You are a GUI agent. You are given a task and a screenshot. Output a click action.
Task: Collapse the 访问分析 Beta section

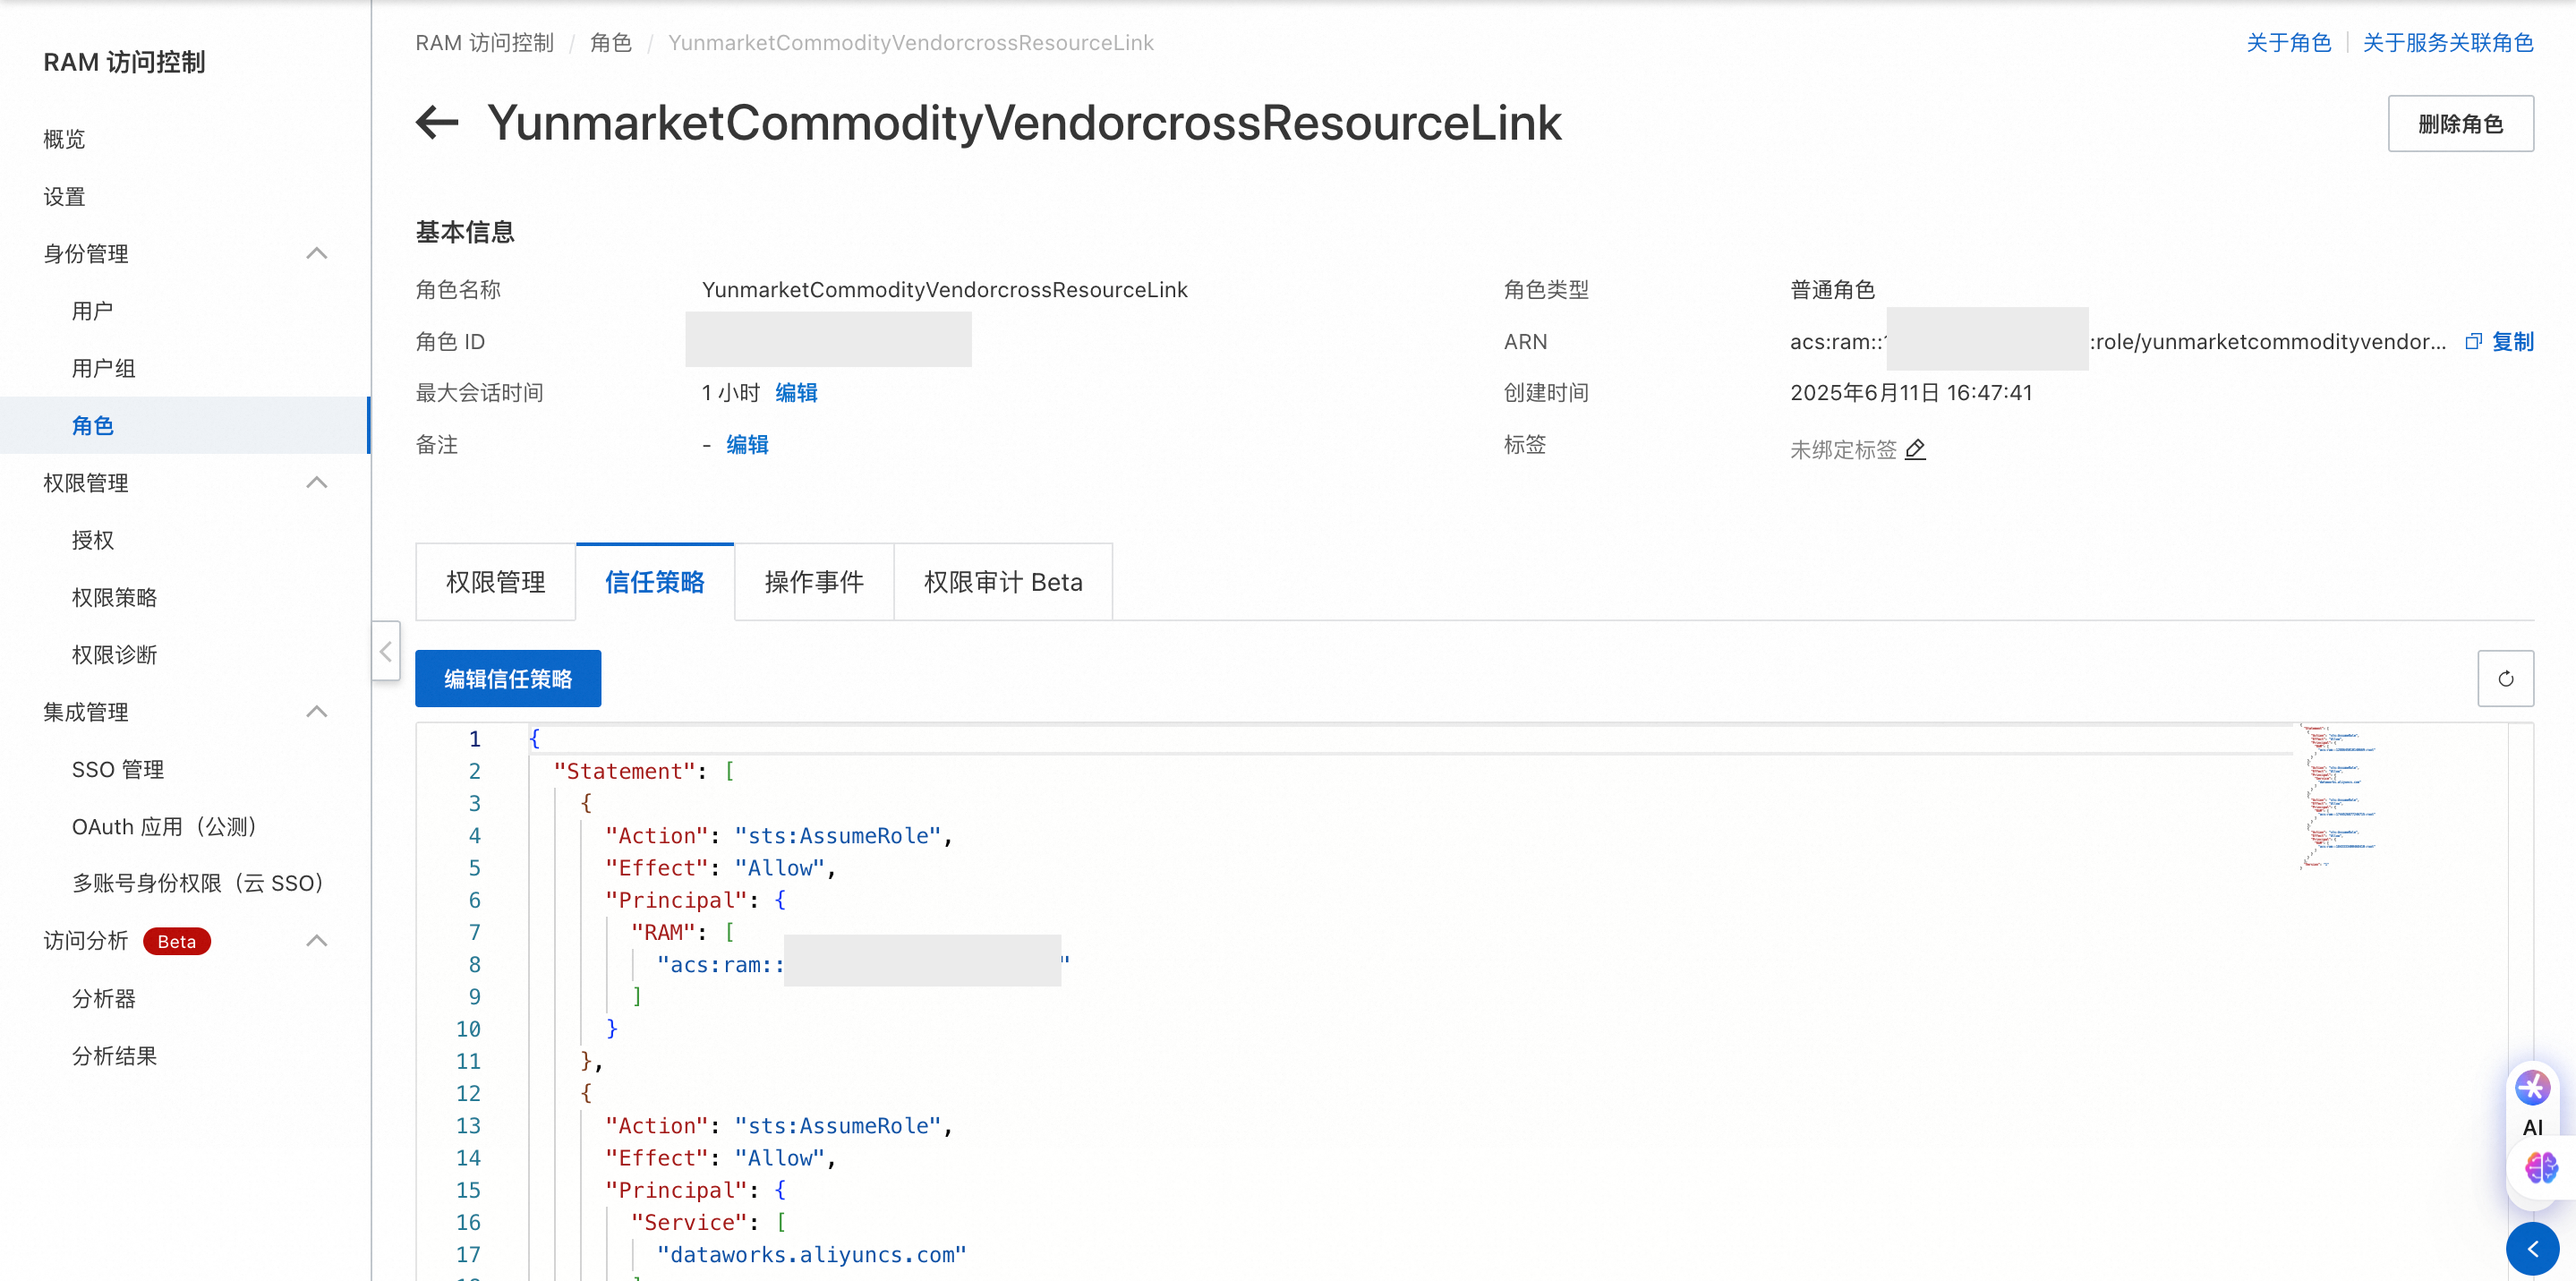pyautogui.click(x=317, y=941)
